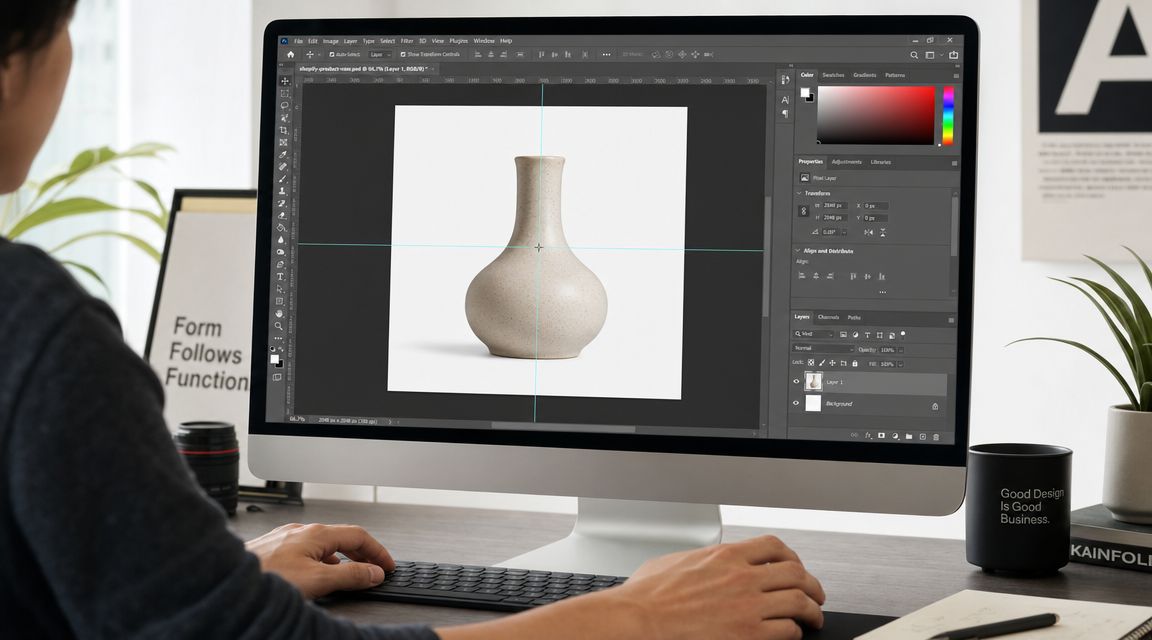Switch to the Libraries tab

pyautogui.click(x=881, y=162)
